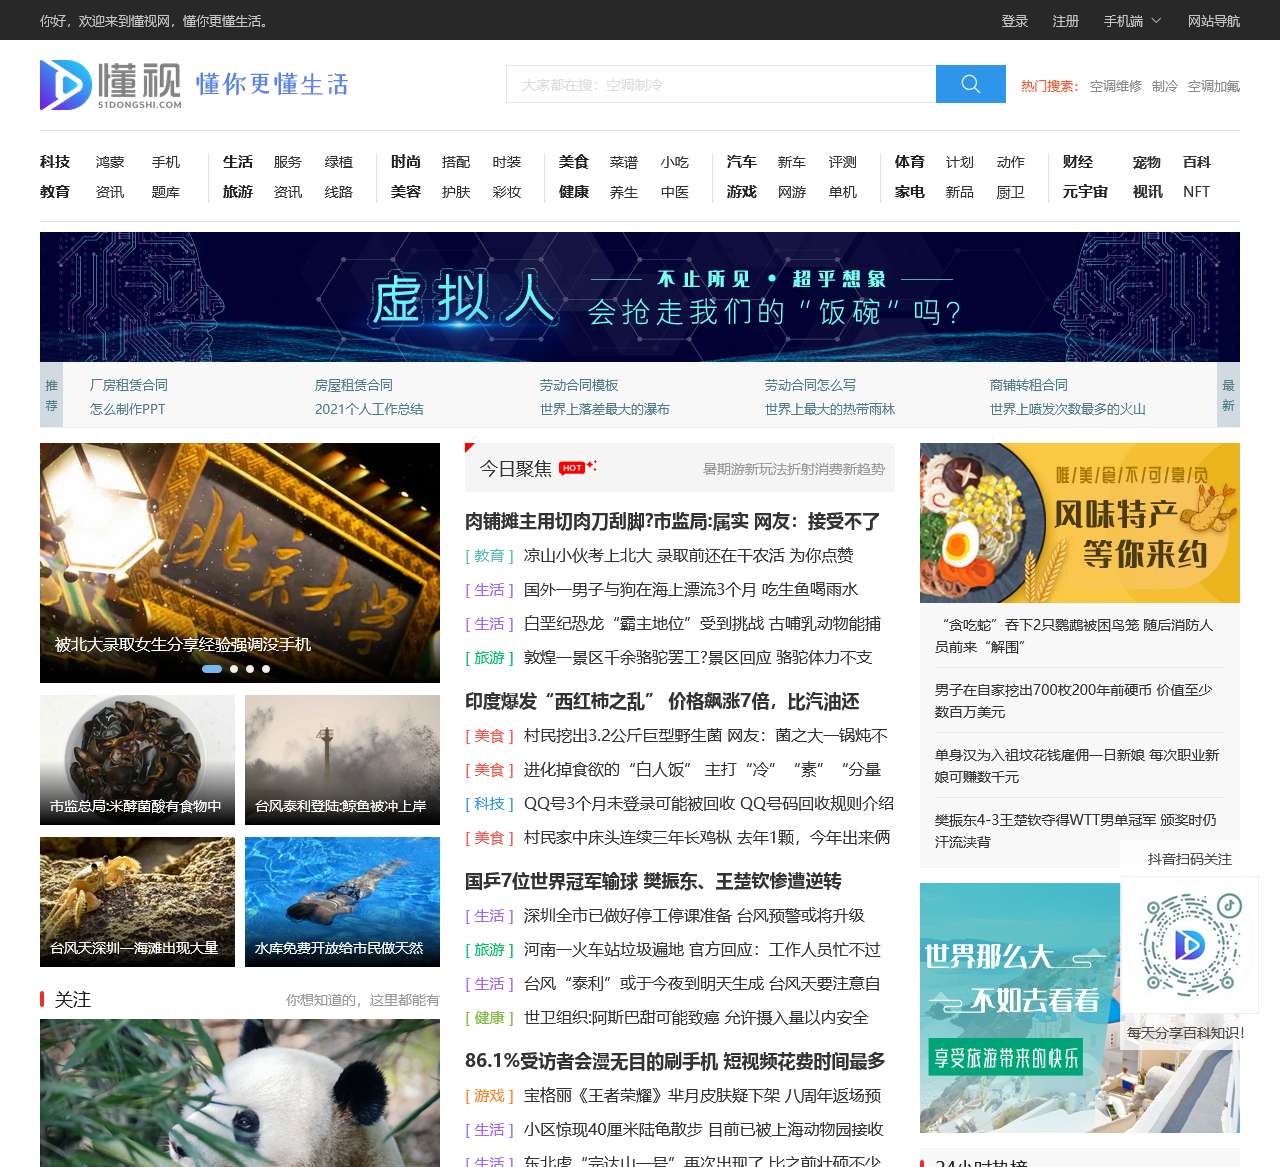Viewport: 1280px width, 1167px height.
Task: Open article 世卫组织:阿斯巴甜可能致癌
Action: pos(696,1018)
